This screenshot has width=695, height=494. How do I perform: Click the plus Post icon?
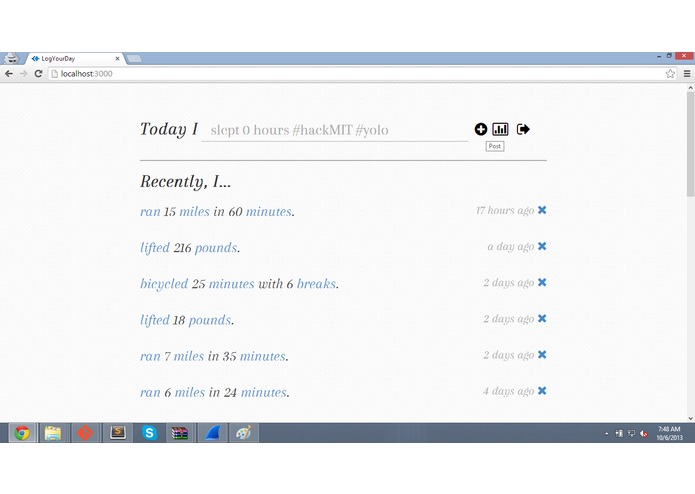[480, 129]
